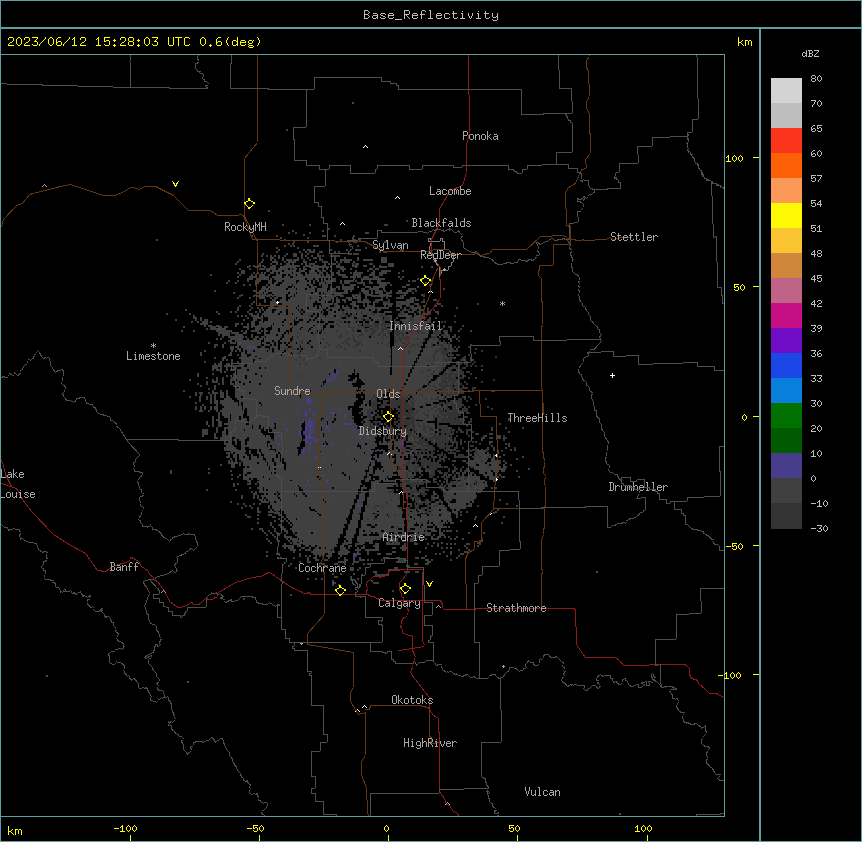Click the Vulcan label

(543, 792)
